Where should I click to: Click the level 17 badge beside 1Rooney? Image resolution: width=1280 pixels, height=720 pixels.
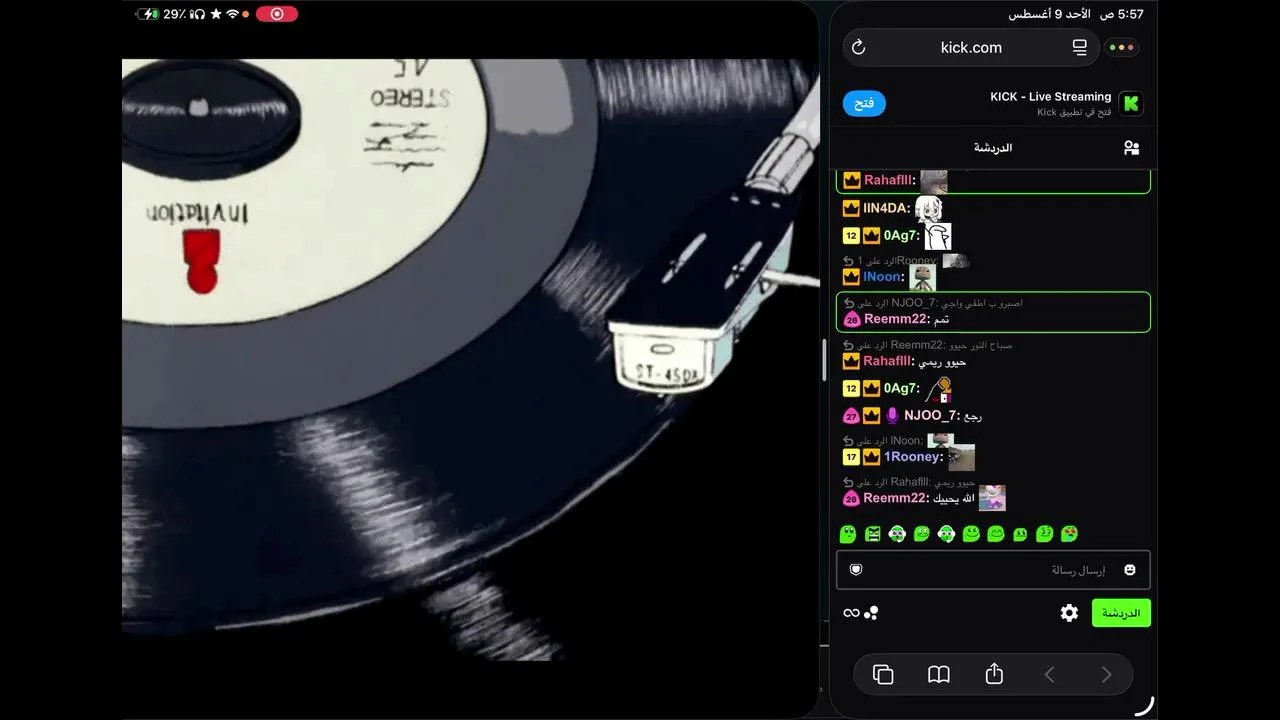(851, 457)
